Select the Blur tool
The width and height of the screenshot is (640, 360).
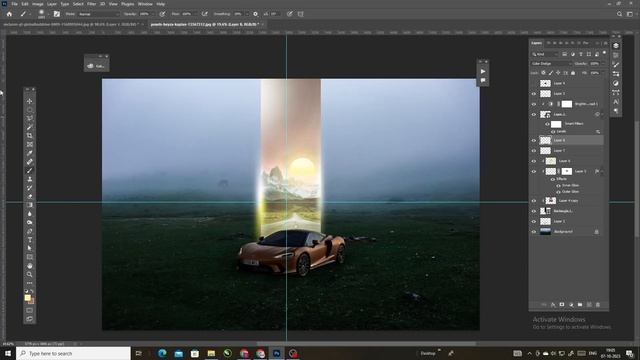(x=29, y=214)
